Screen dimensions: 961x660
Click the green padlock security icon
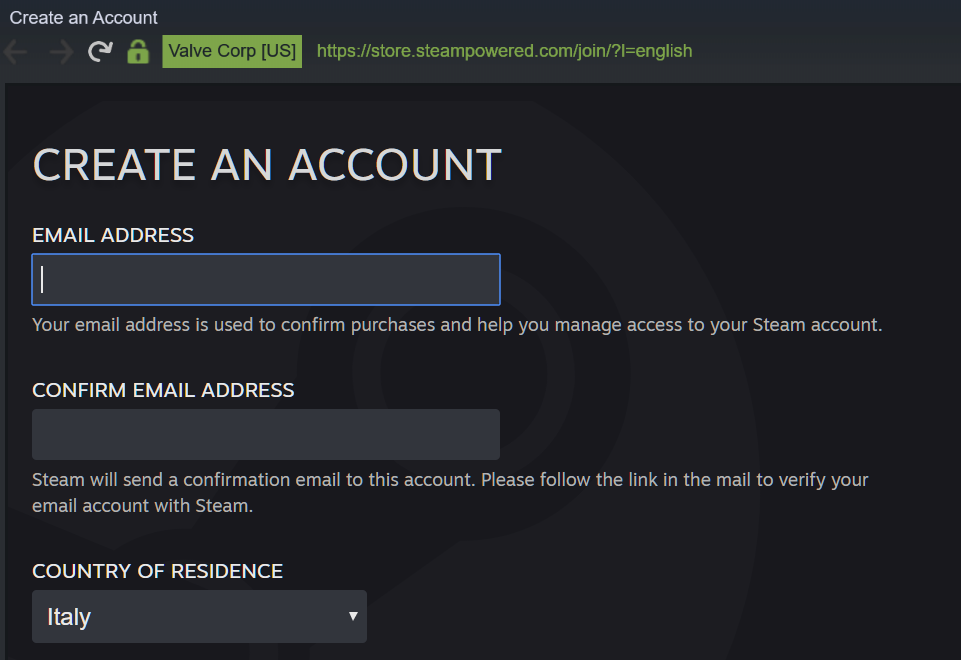(138, 52)
